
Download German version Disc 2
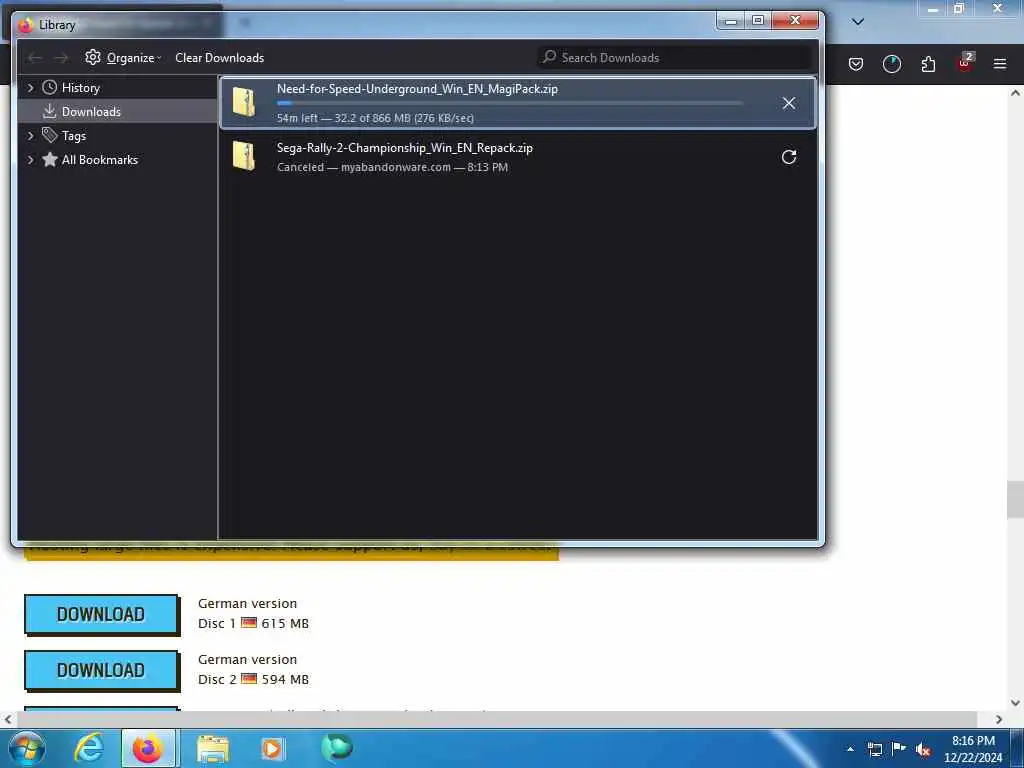101,670
